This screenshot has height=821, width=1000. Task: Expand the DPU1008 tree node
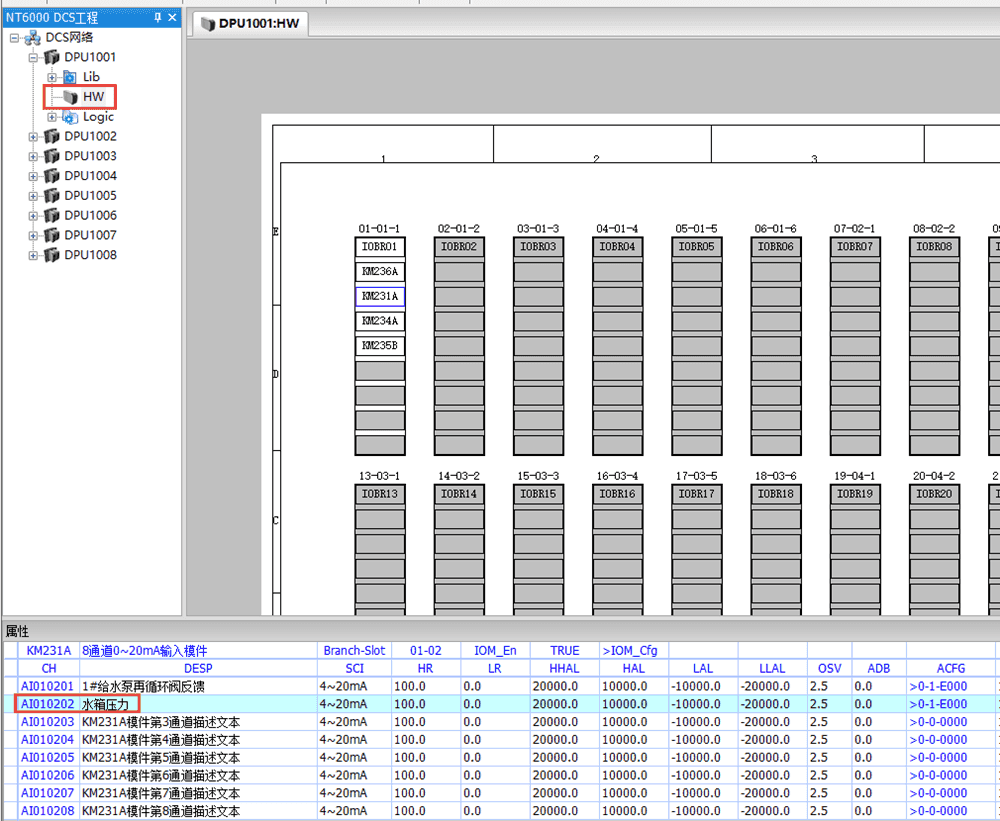point(33,256)
